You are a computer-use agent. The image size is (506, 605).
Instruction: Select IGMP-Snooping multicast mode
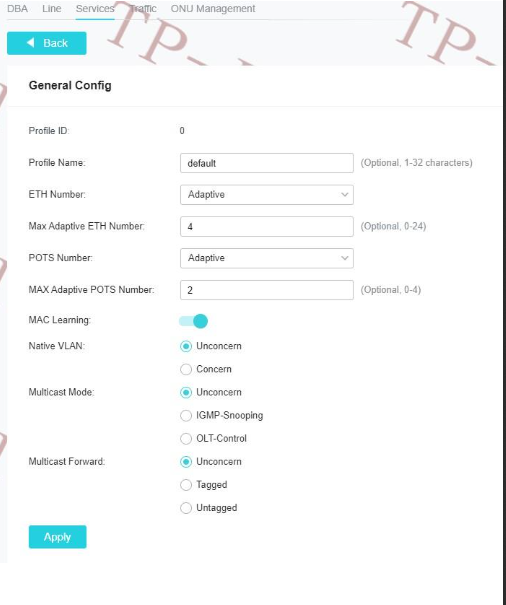point(186,416)
